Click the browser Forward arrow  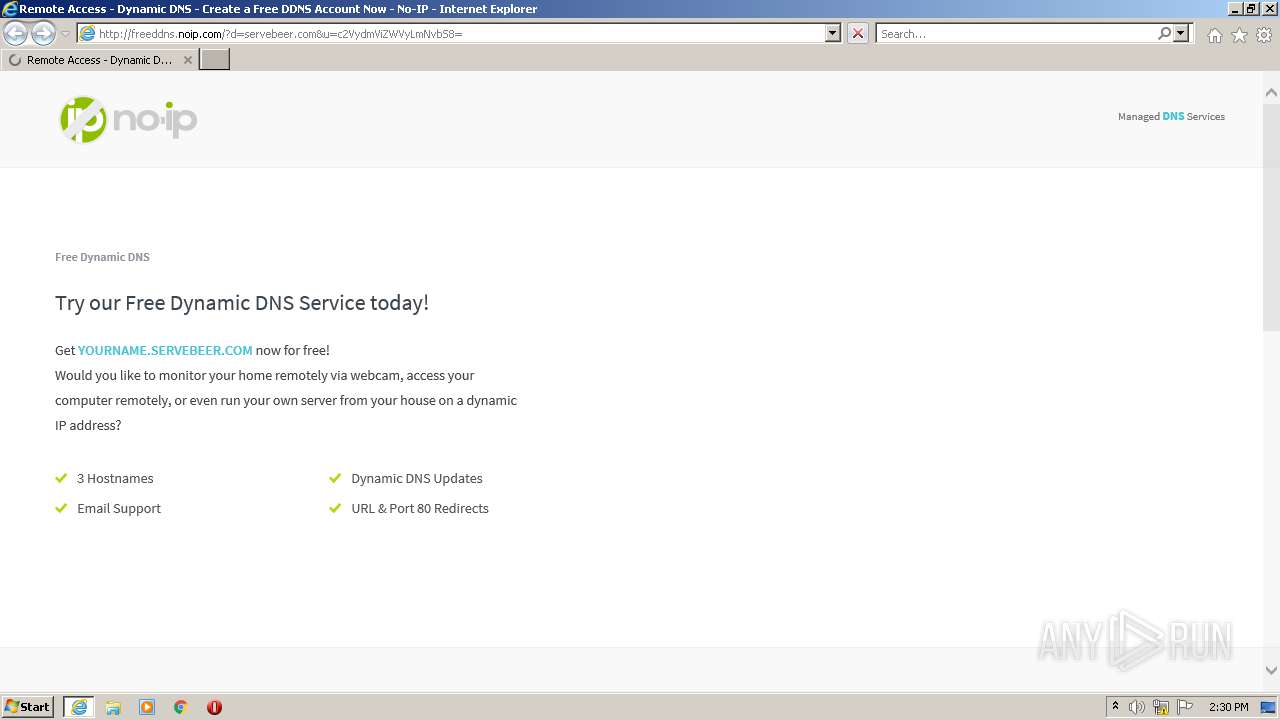43,33
